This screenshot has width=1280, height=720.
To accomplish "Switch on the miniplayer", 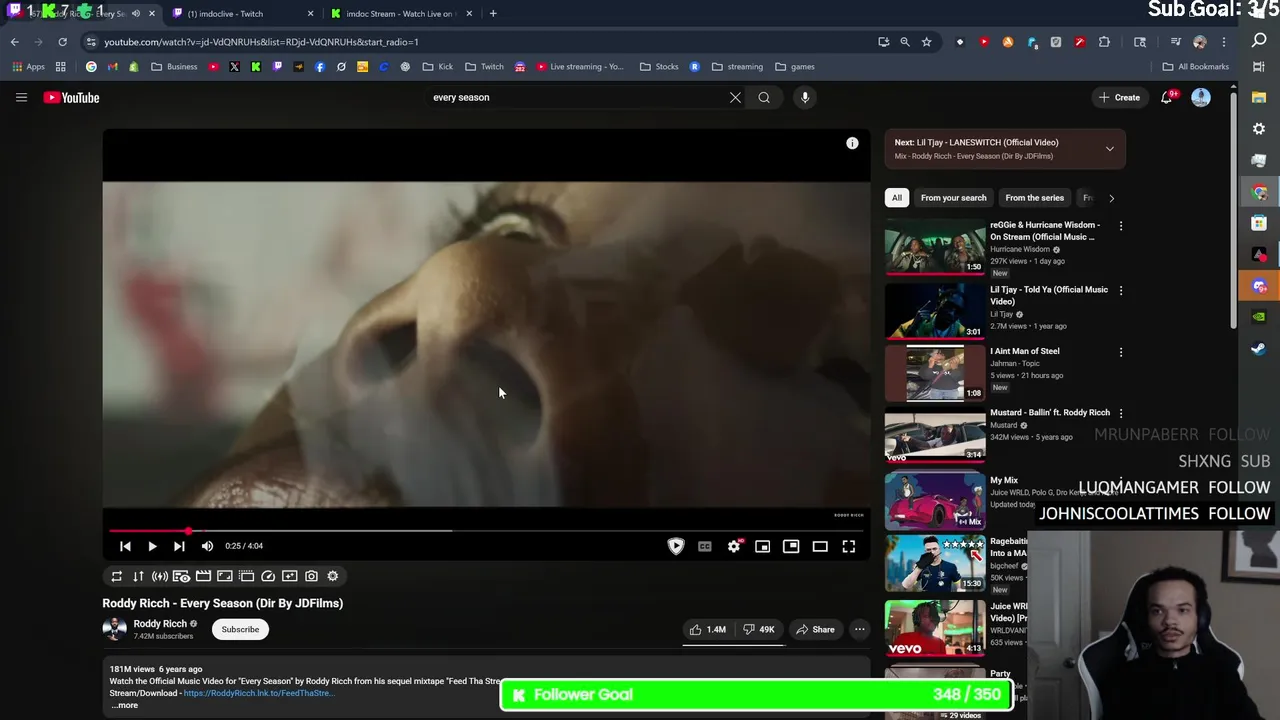I will click(762, 546).
